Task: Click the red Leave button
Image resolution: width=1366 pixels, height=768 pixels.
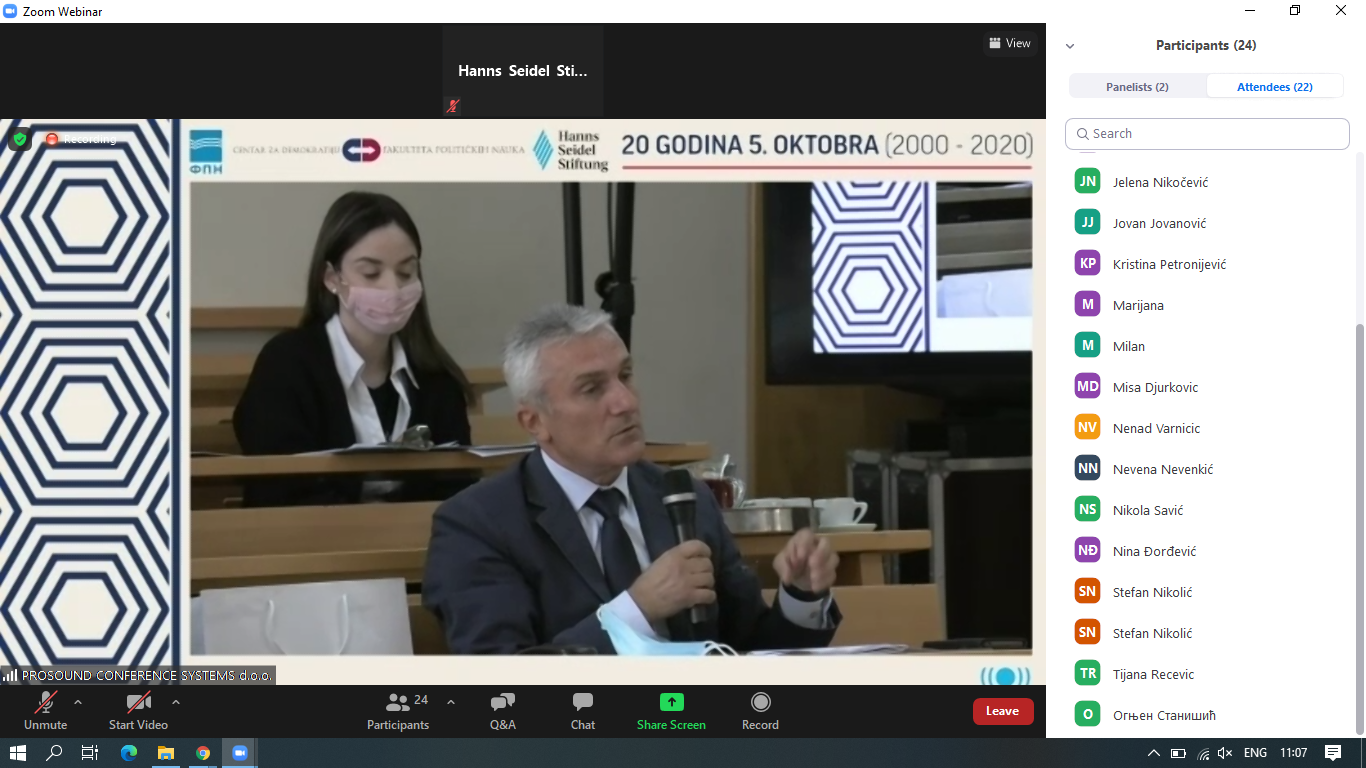Action: (x=1002, y=711)
